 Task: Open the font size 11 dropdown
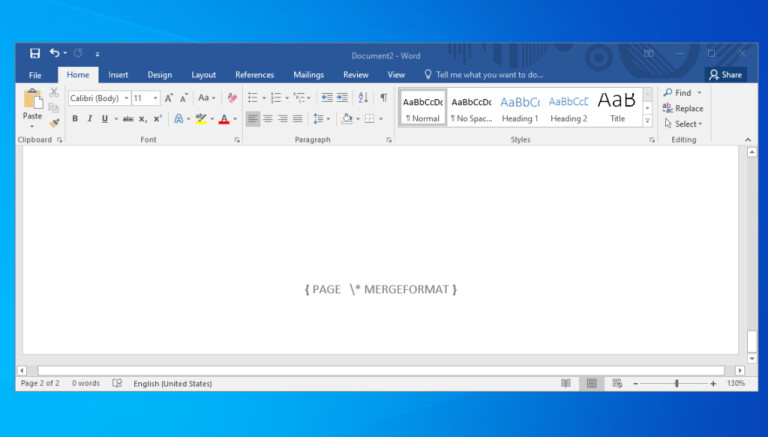pos(146,98)
